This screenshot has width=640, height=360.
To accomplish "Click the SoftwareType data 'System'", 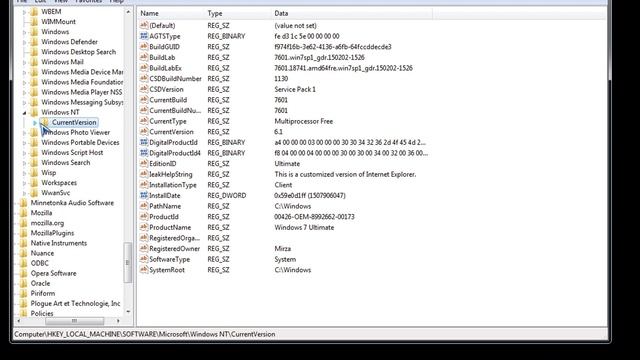I will [x=285, y=259].
